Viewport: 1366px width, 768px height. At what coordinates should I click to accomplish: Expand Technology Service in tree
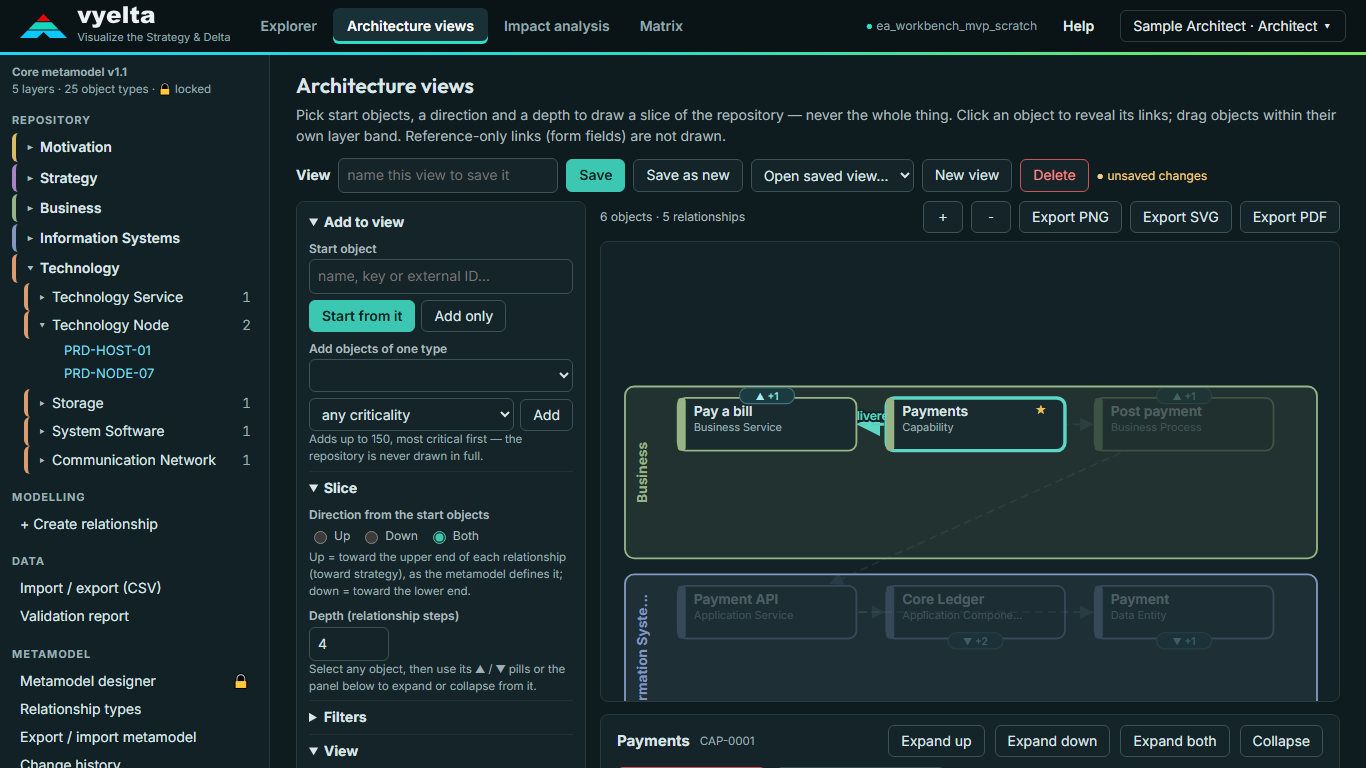click(43, 297)
